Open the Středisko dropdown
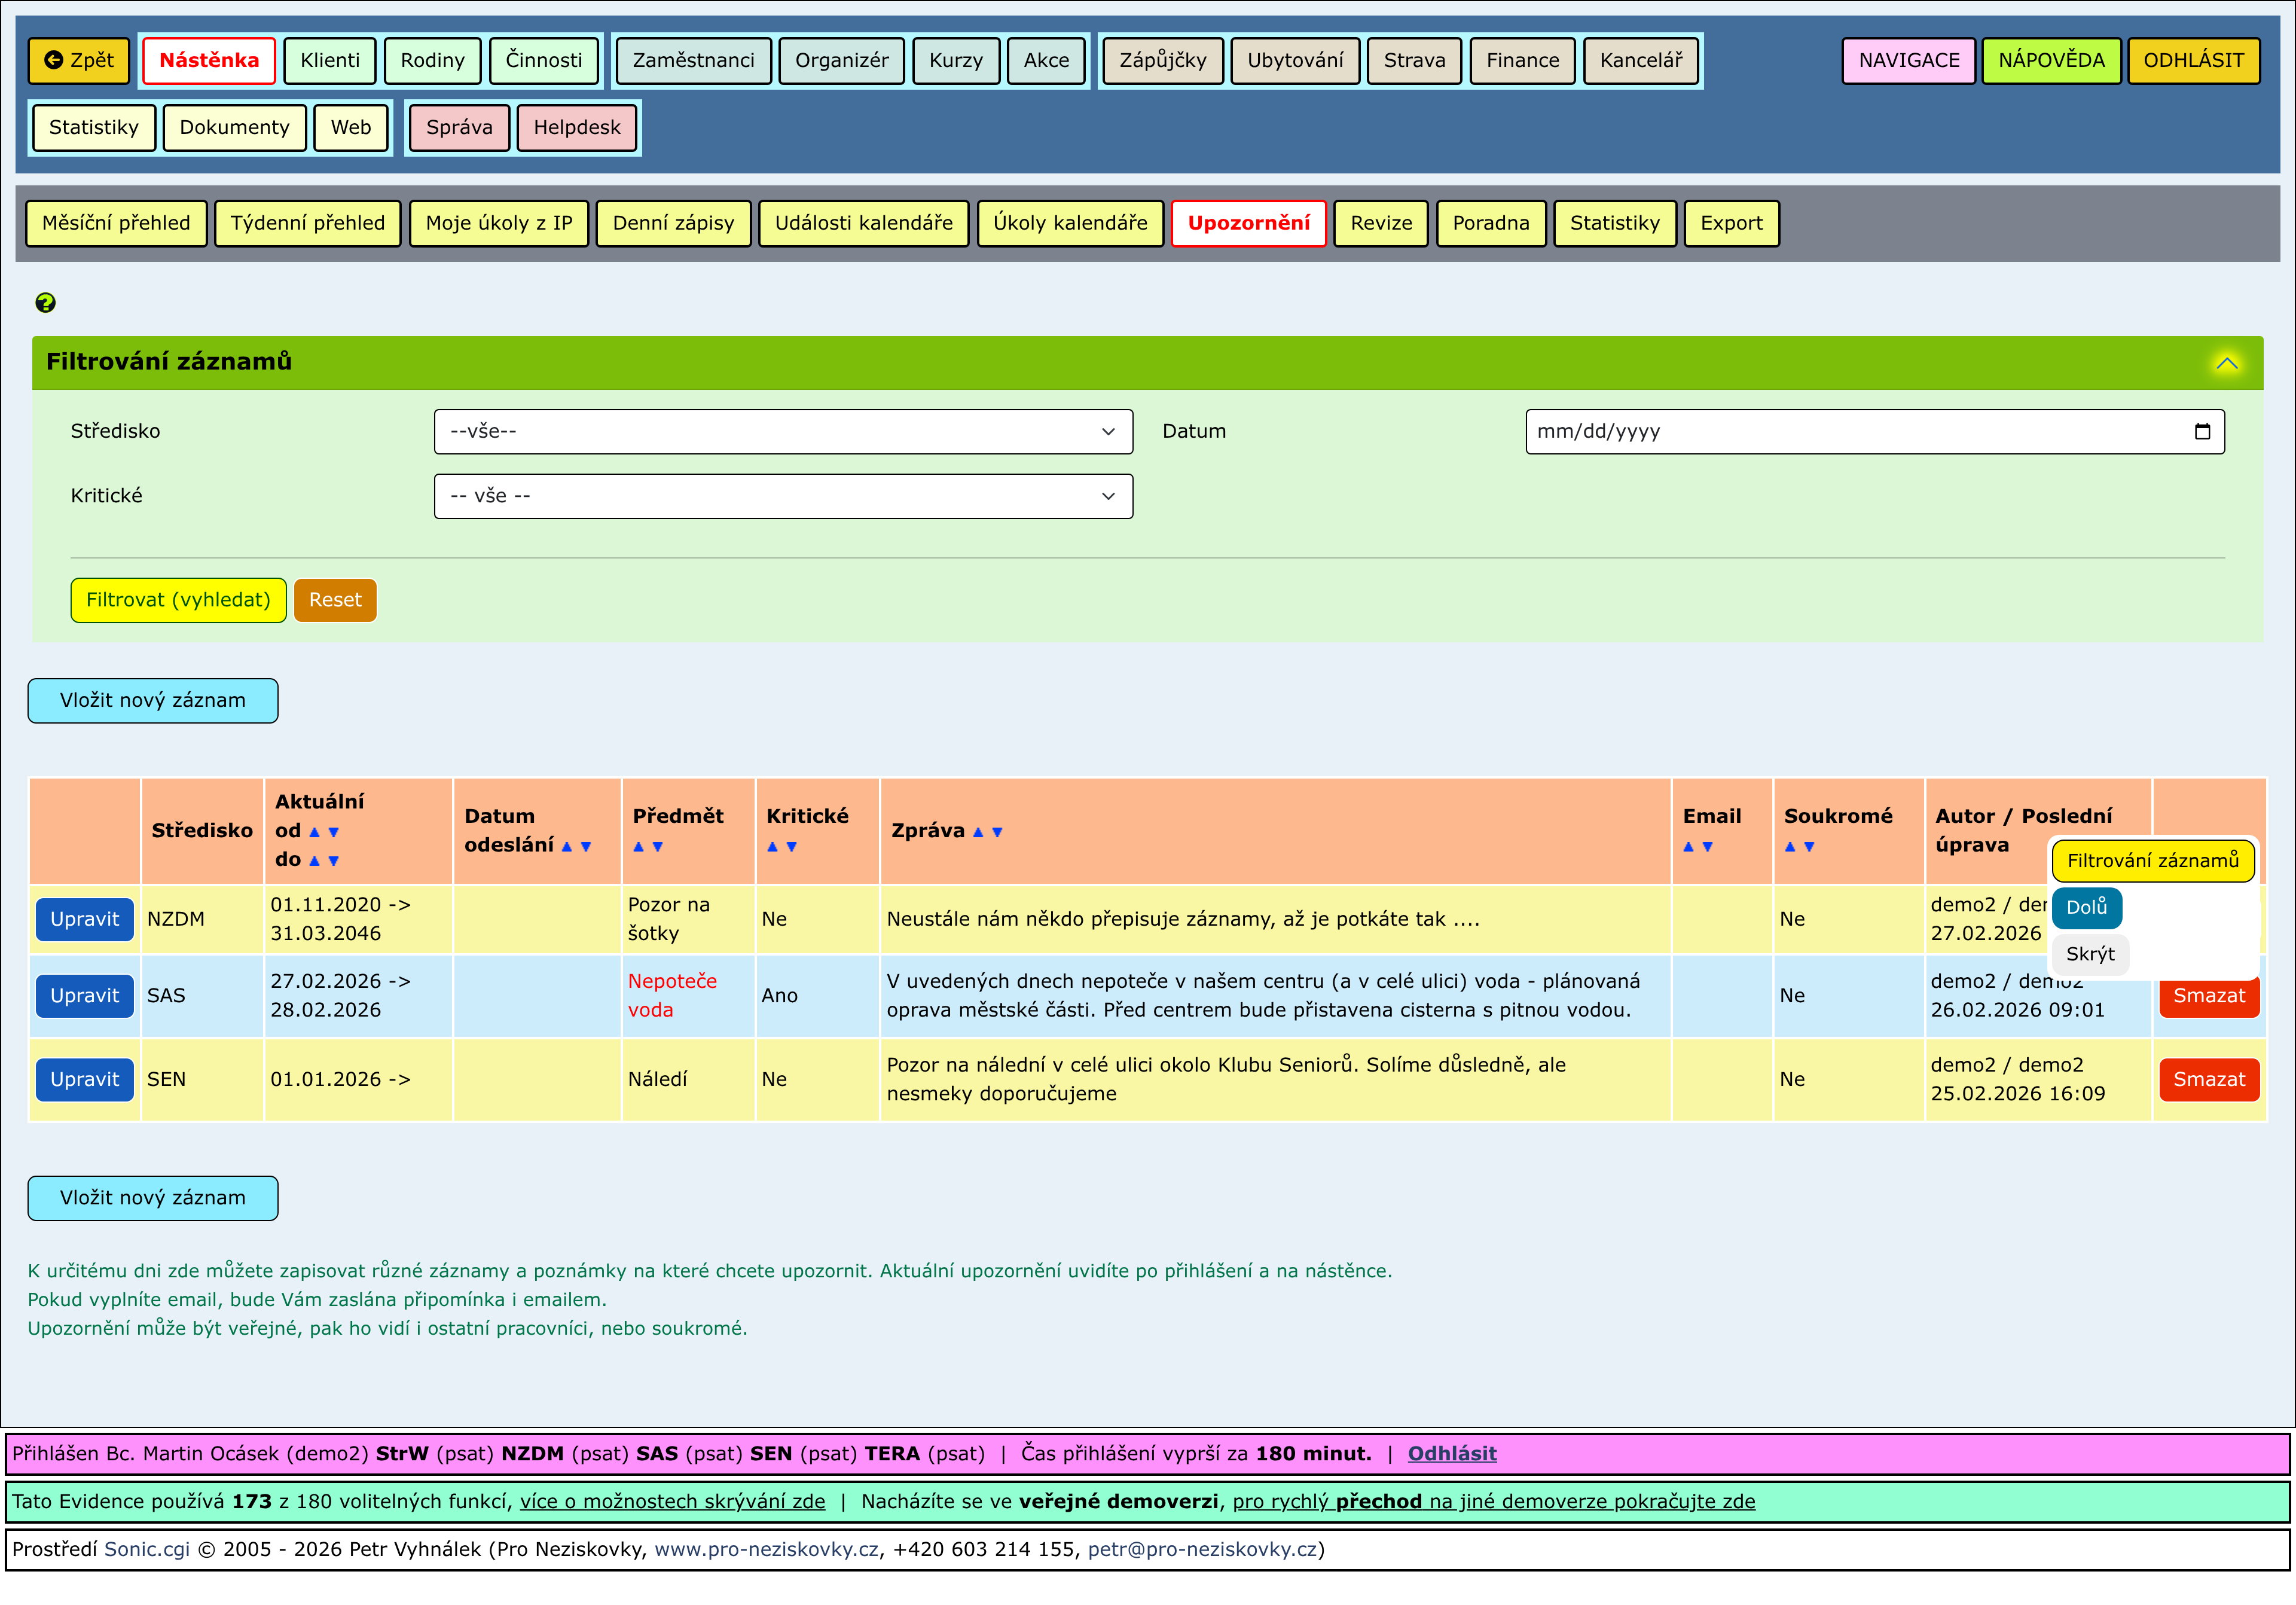 tap(783, 431)
